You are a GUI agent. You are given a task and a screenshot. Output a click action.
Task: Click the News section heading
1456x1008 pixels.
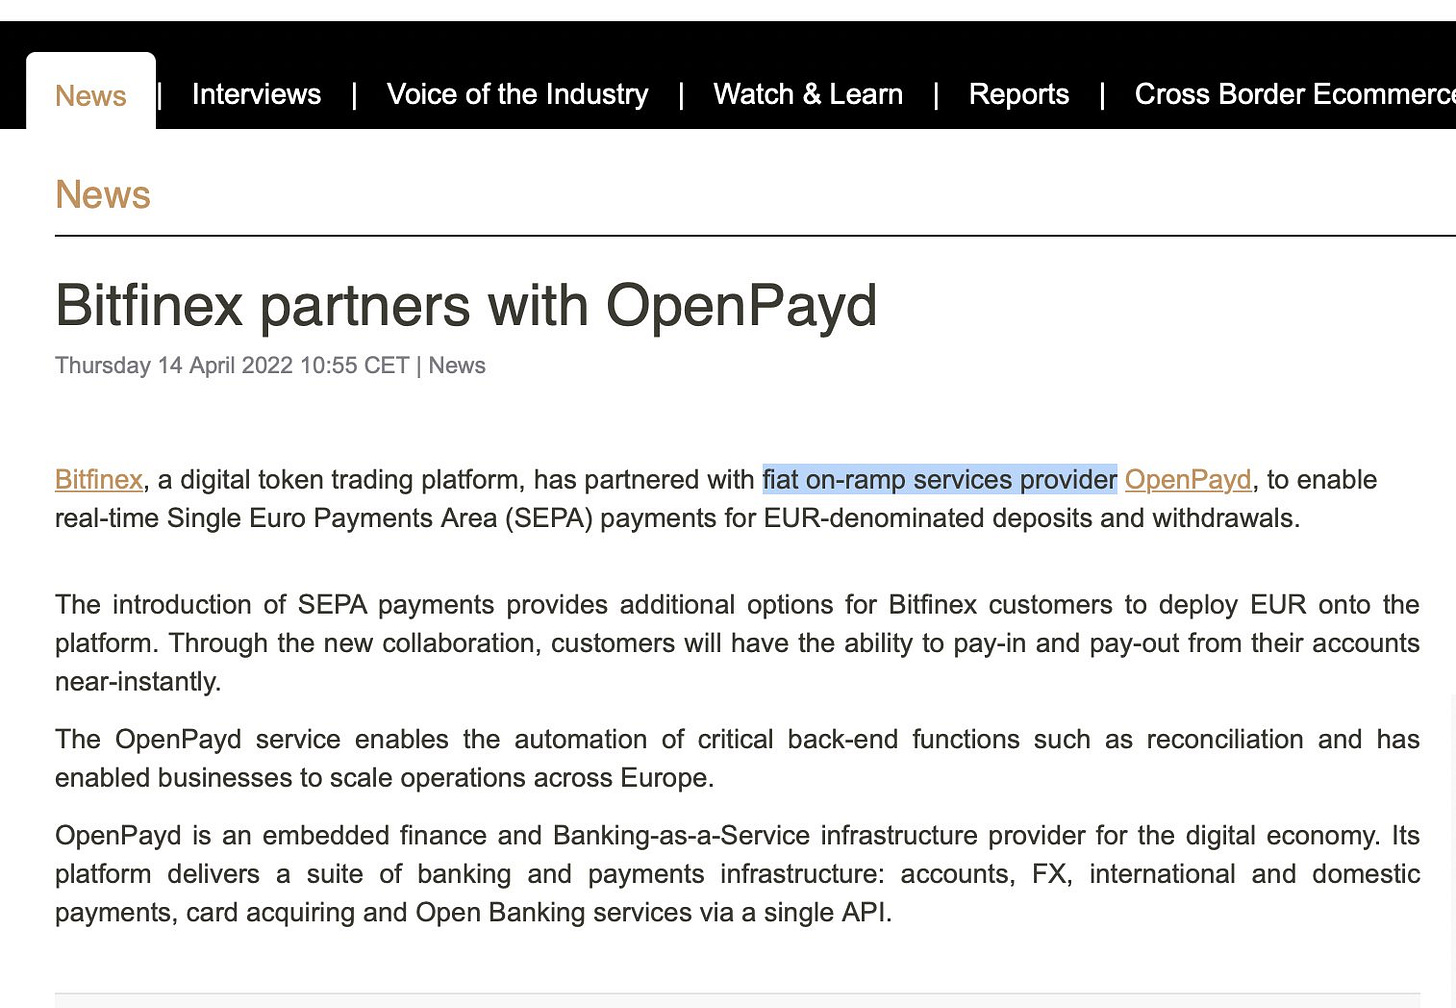pyautogui.click(x=103, y=194)
